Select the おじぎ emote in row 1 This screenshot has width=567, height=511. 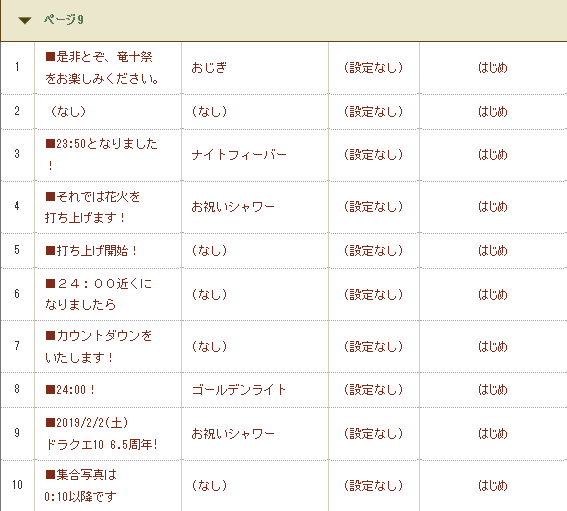point(209,68)
